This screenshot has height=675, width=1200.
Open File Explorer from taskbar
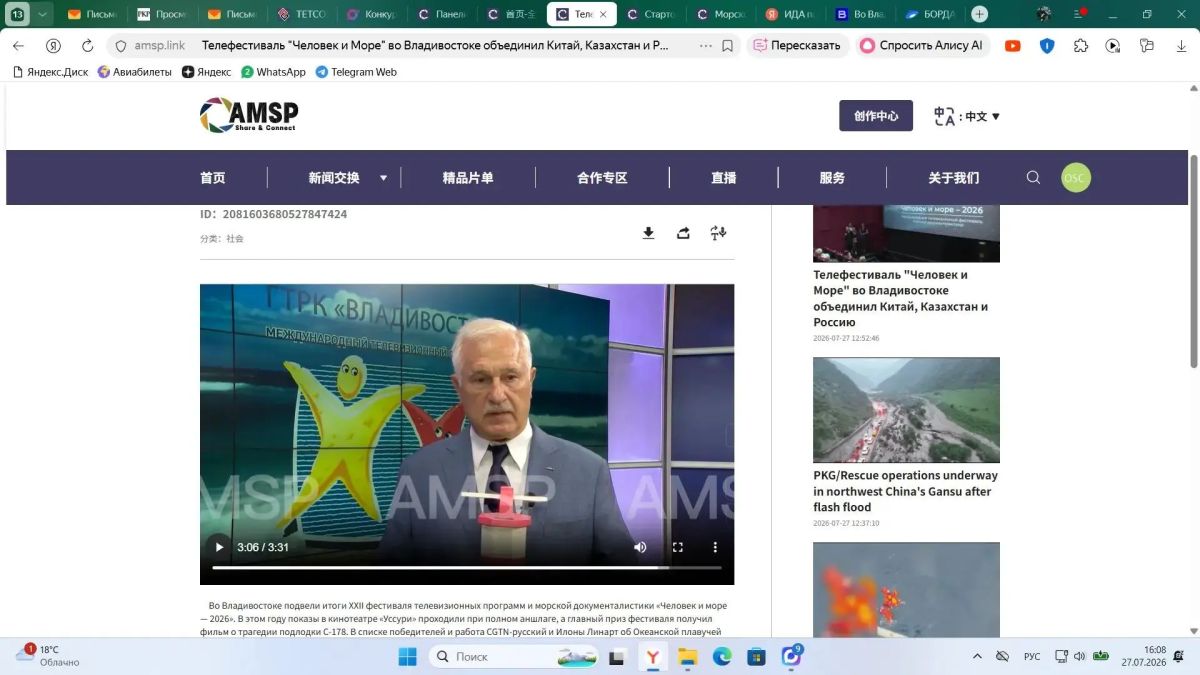[x=687, y=656]
